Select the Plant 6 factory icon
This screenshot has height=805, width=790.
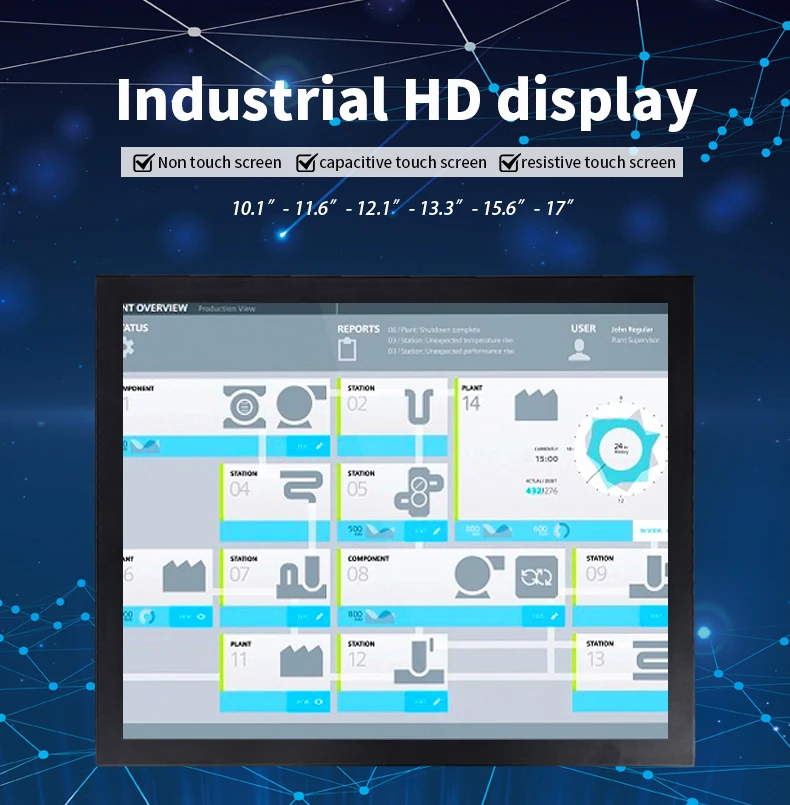tap(184, 576)
